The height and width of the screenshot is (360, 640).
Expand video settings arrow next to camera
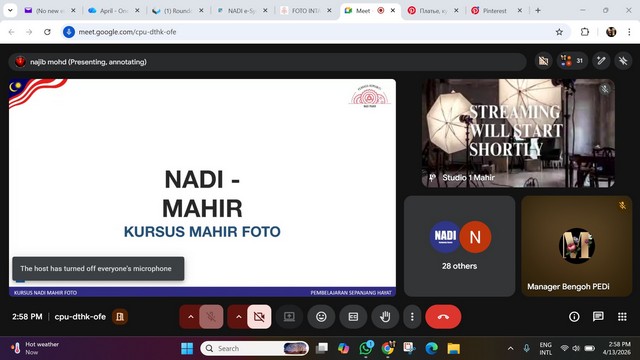(238, 317)
